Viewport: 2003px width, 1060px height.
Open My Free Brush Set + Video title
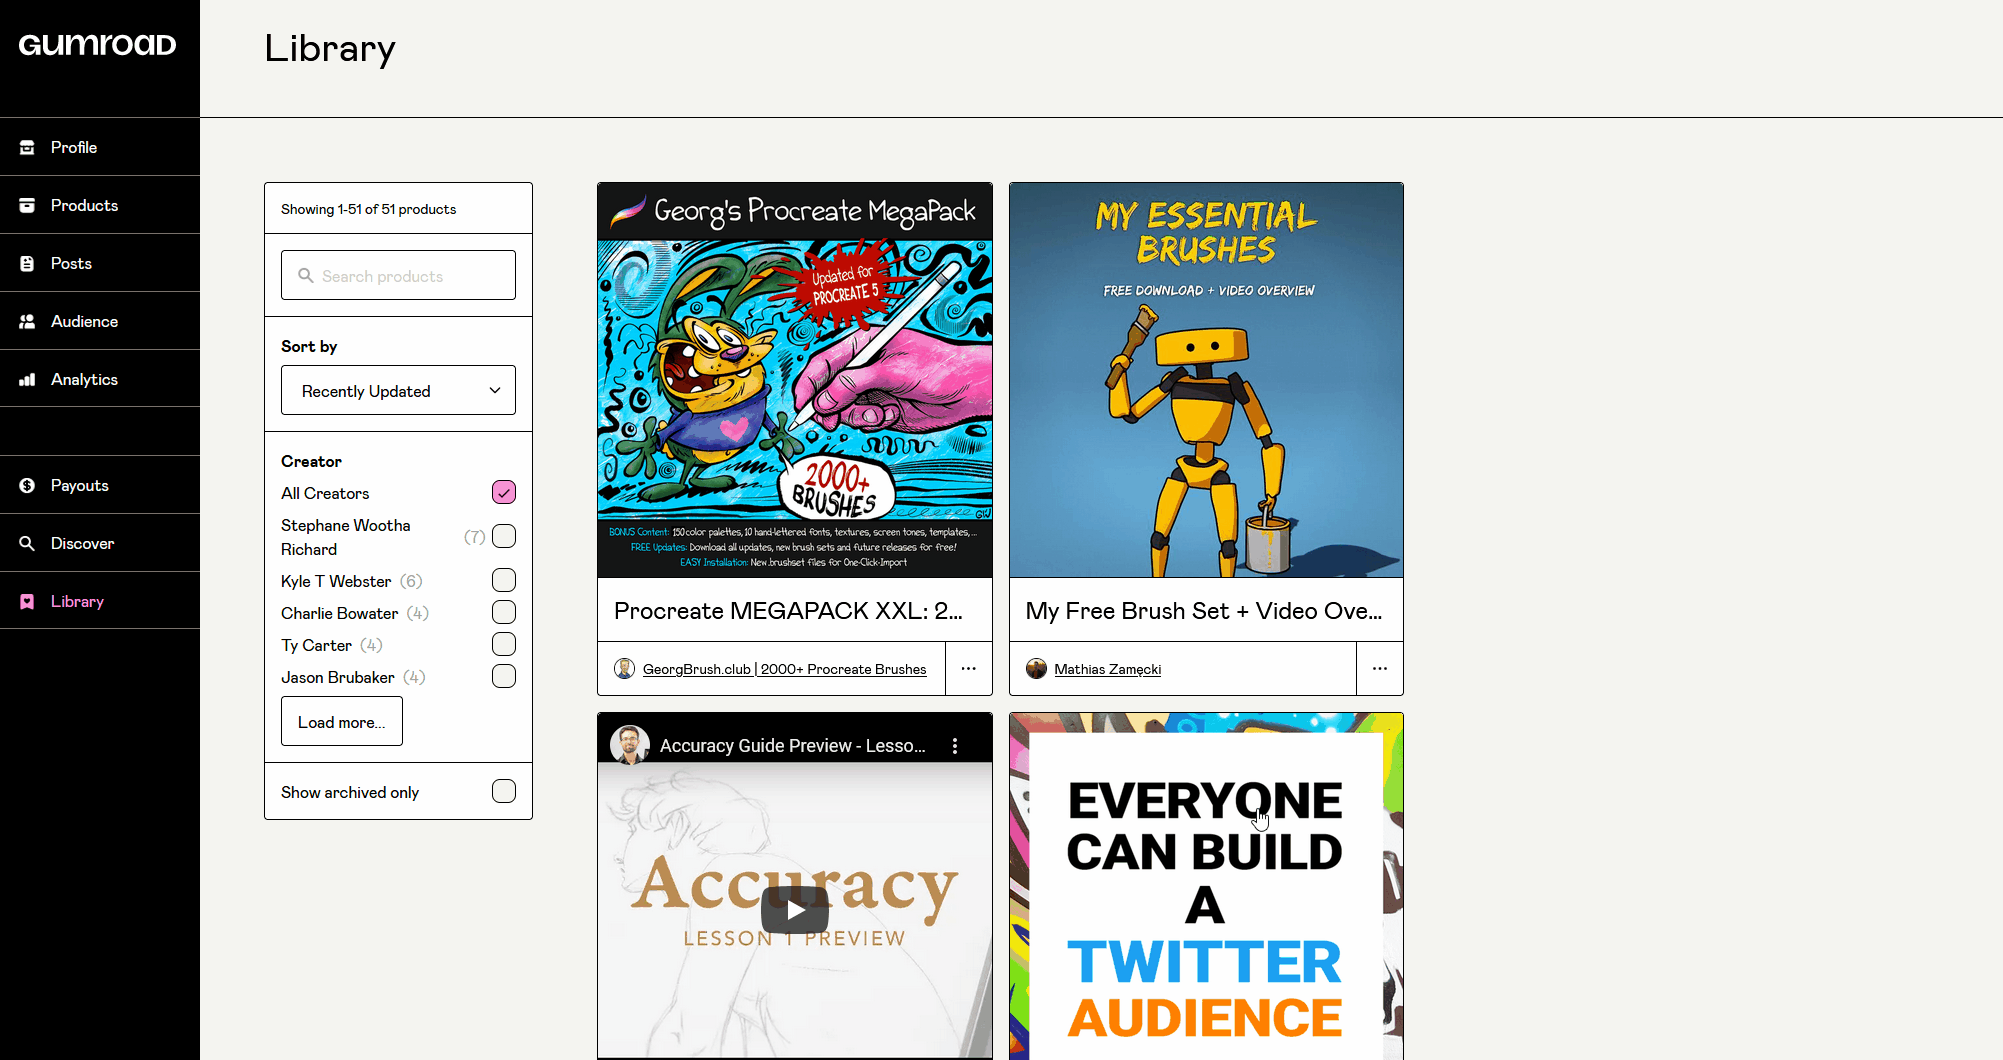(x=1204, y=611)
